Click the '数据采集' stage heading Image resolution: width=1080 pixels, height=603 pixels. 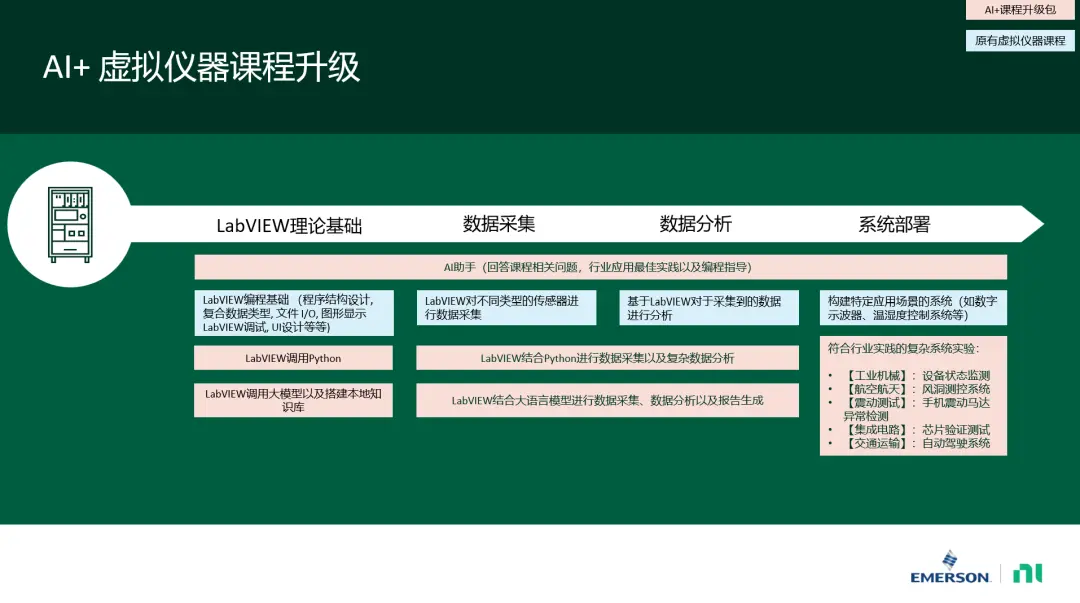[x=499, y=224]
